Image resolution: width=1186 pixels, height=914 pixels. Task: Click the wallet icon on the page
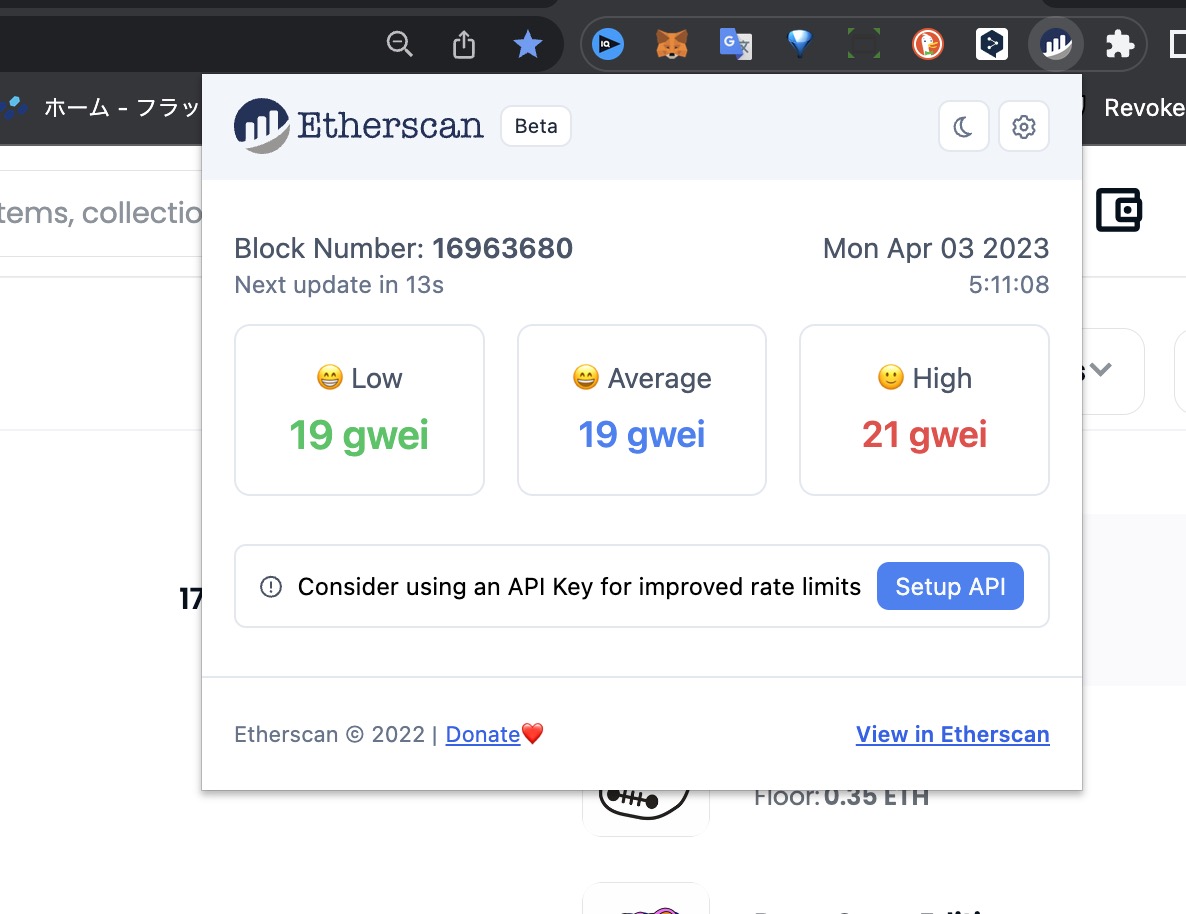1119,210
